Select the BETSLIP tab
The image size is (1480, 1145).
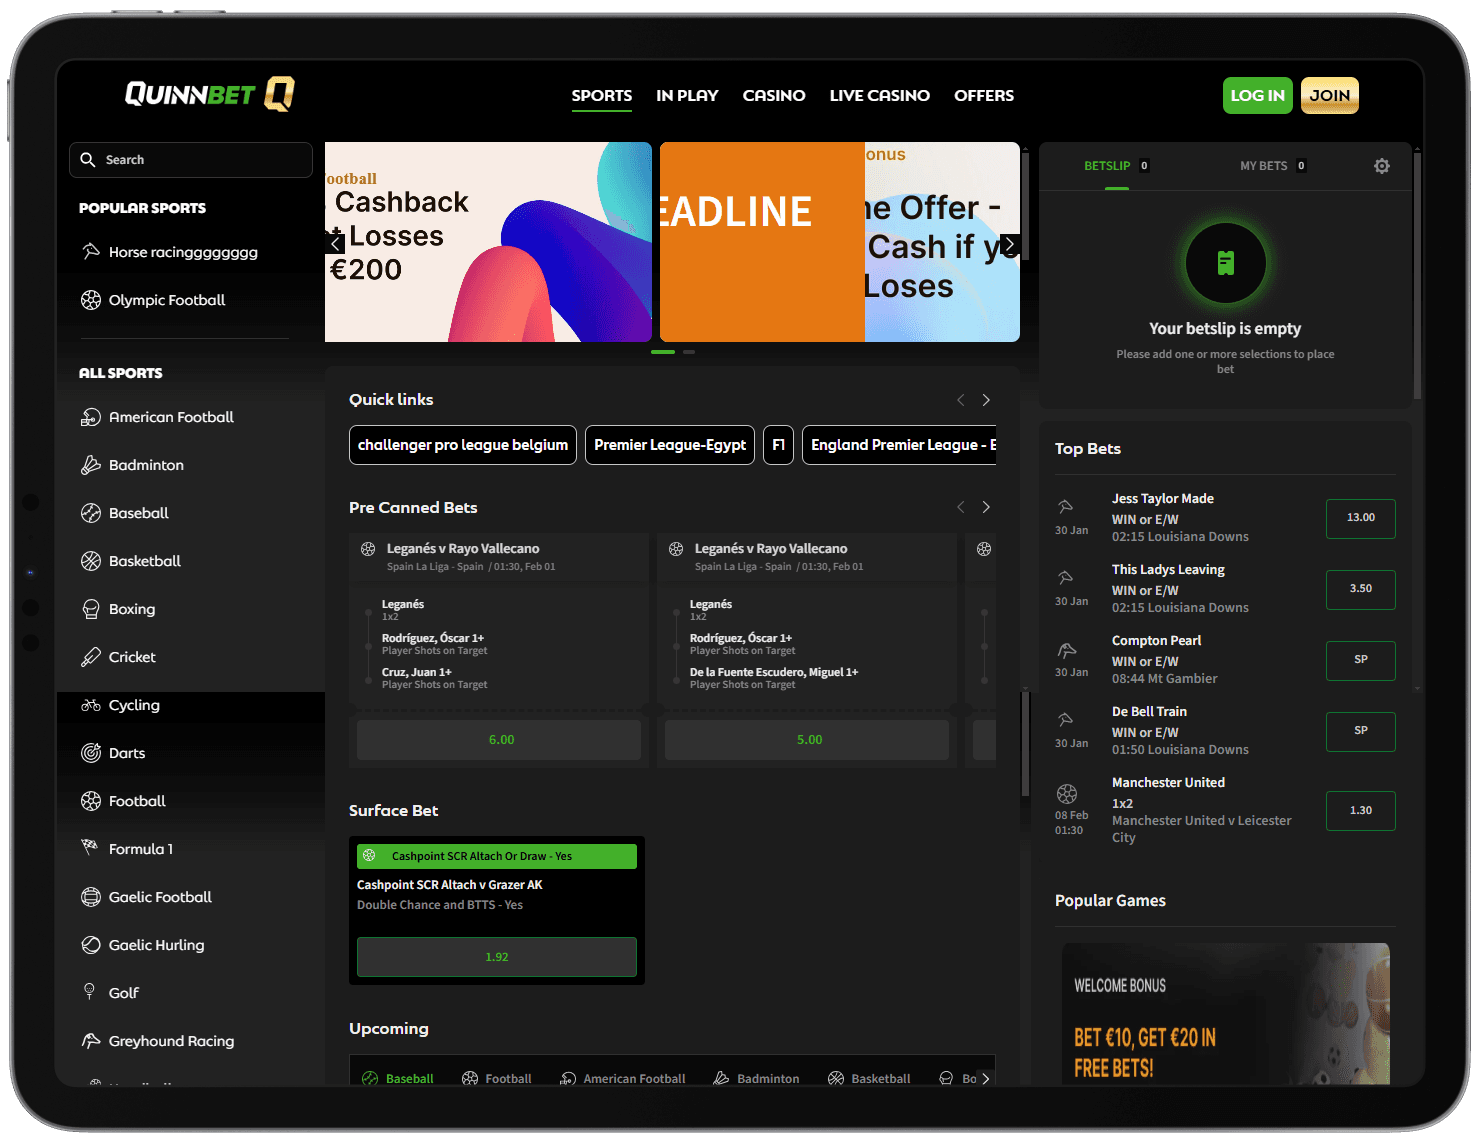pyautogui.click(x=1117, y=166)
